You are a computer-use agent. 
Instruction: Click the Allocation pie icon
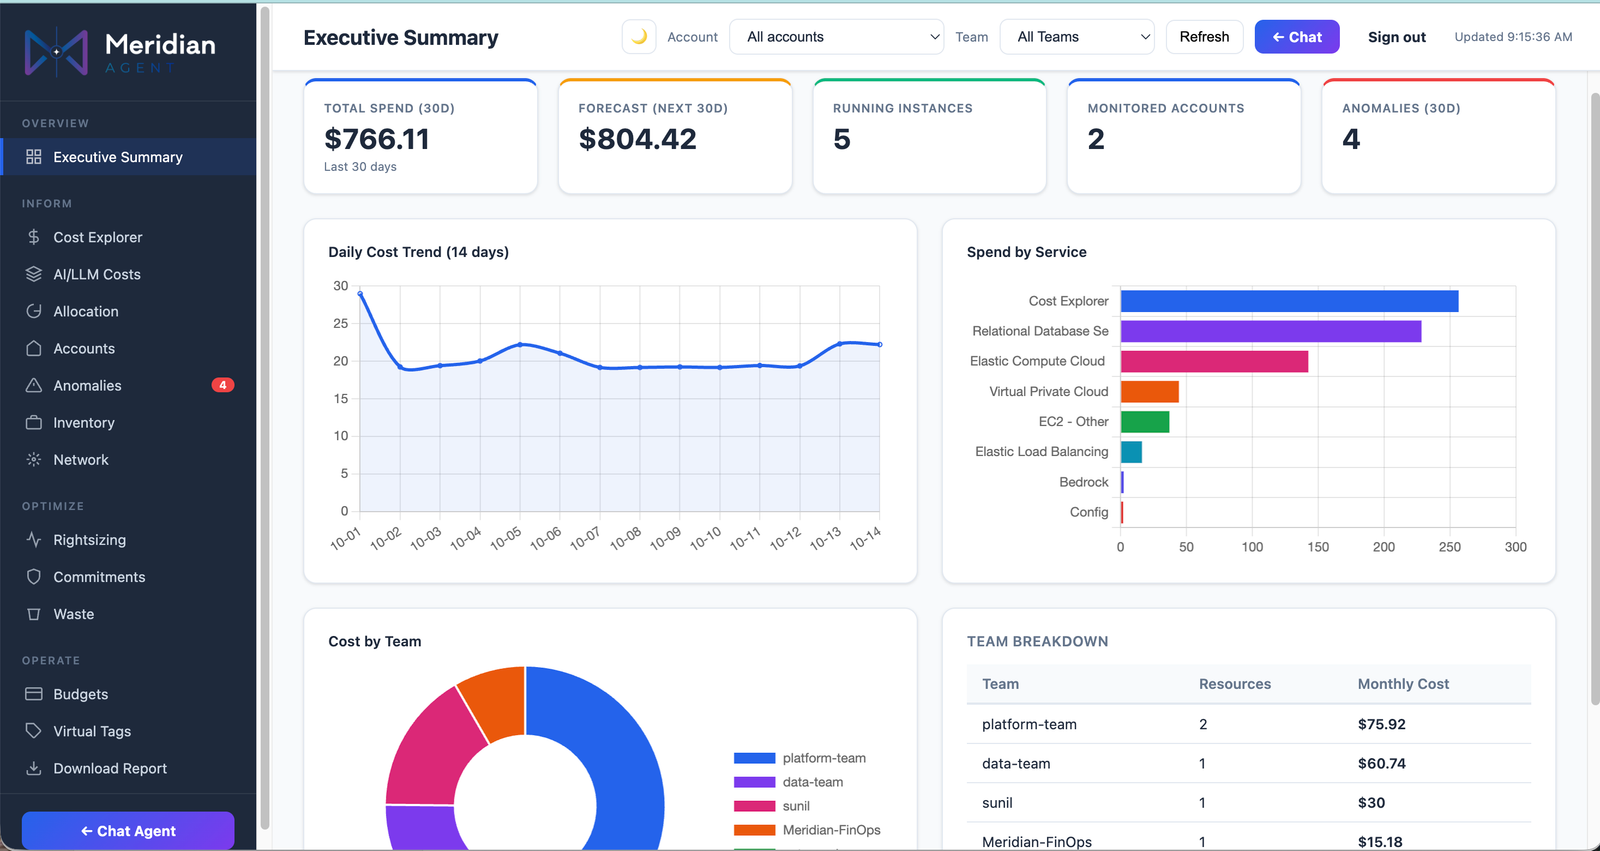34,311
